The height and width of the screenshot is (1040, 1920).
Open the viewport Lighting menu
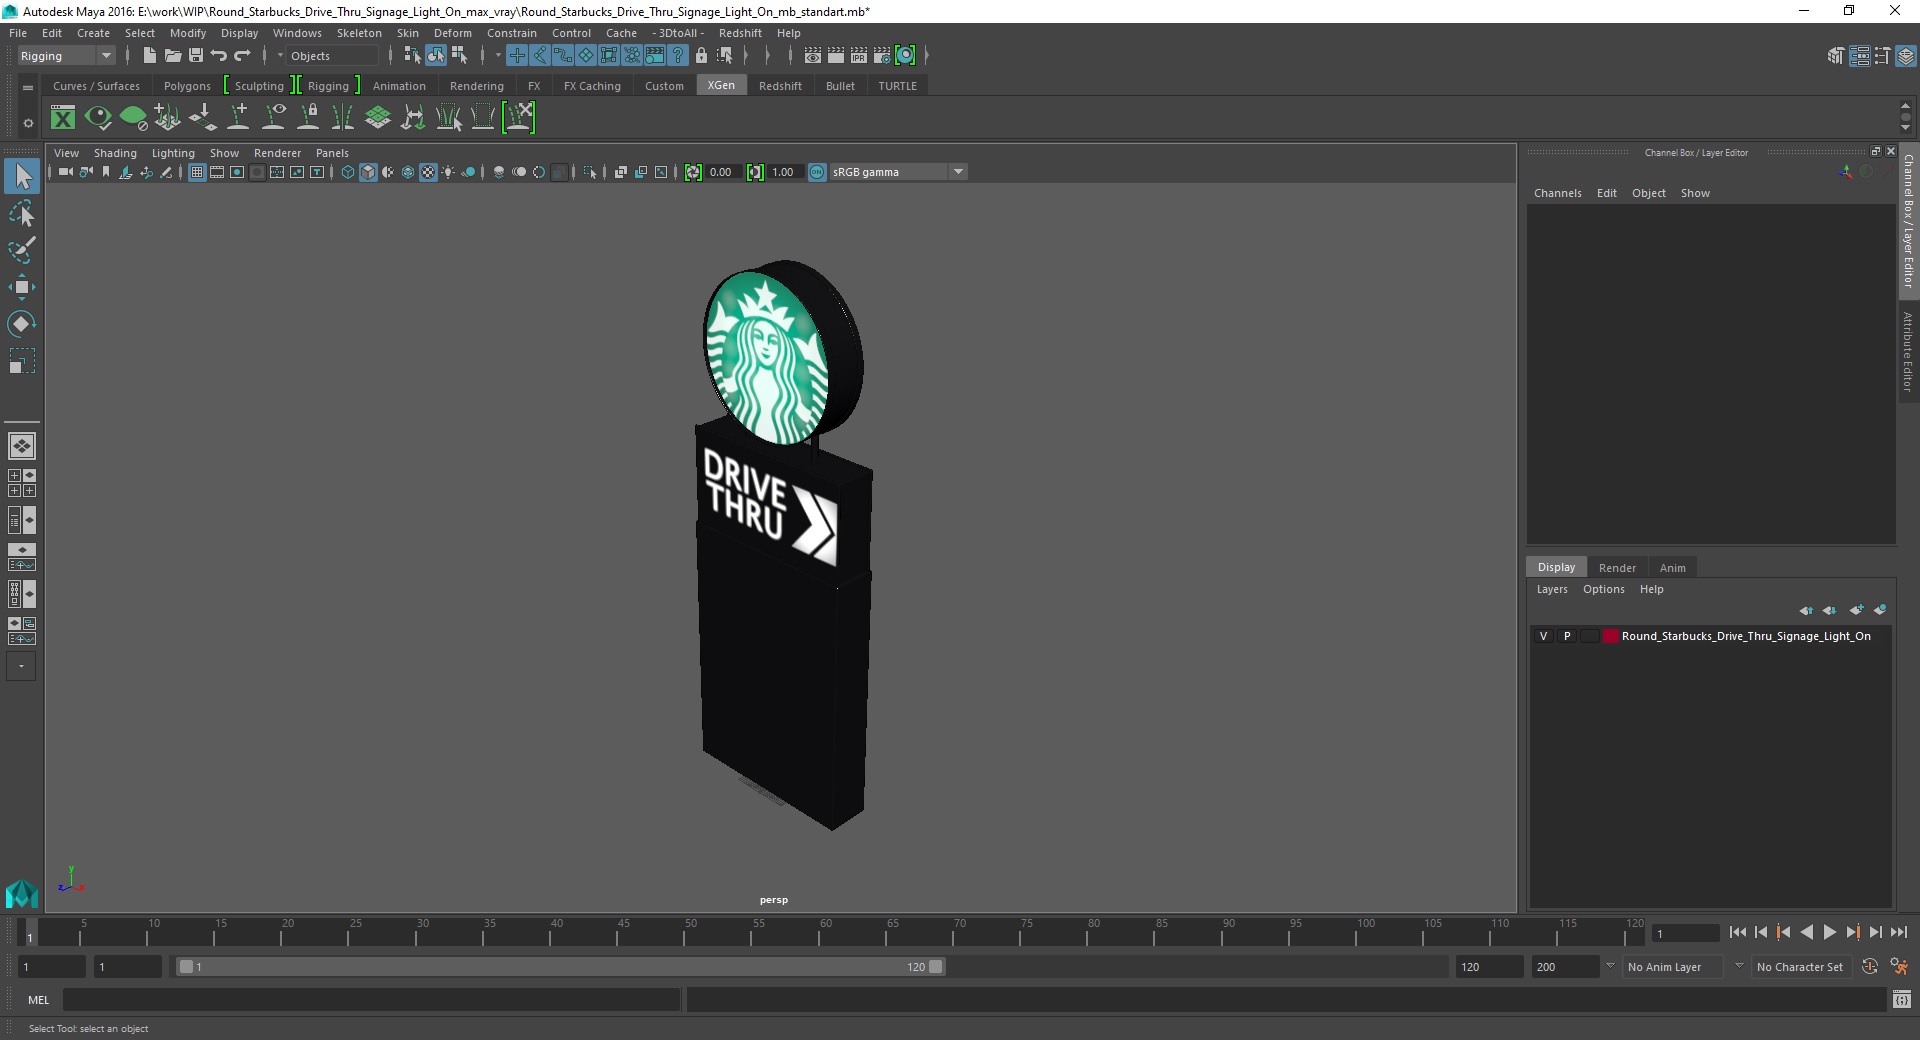(173, 153)
